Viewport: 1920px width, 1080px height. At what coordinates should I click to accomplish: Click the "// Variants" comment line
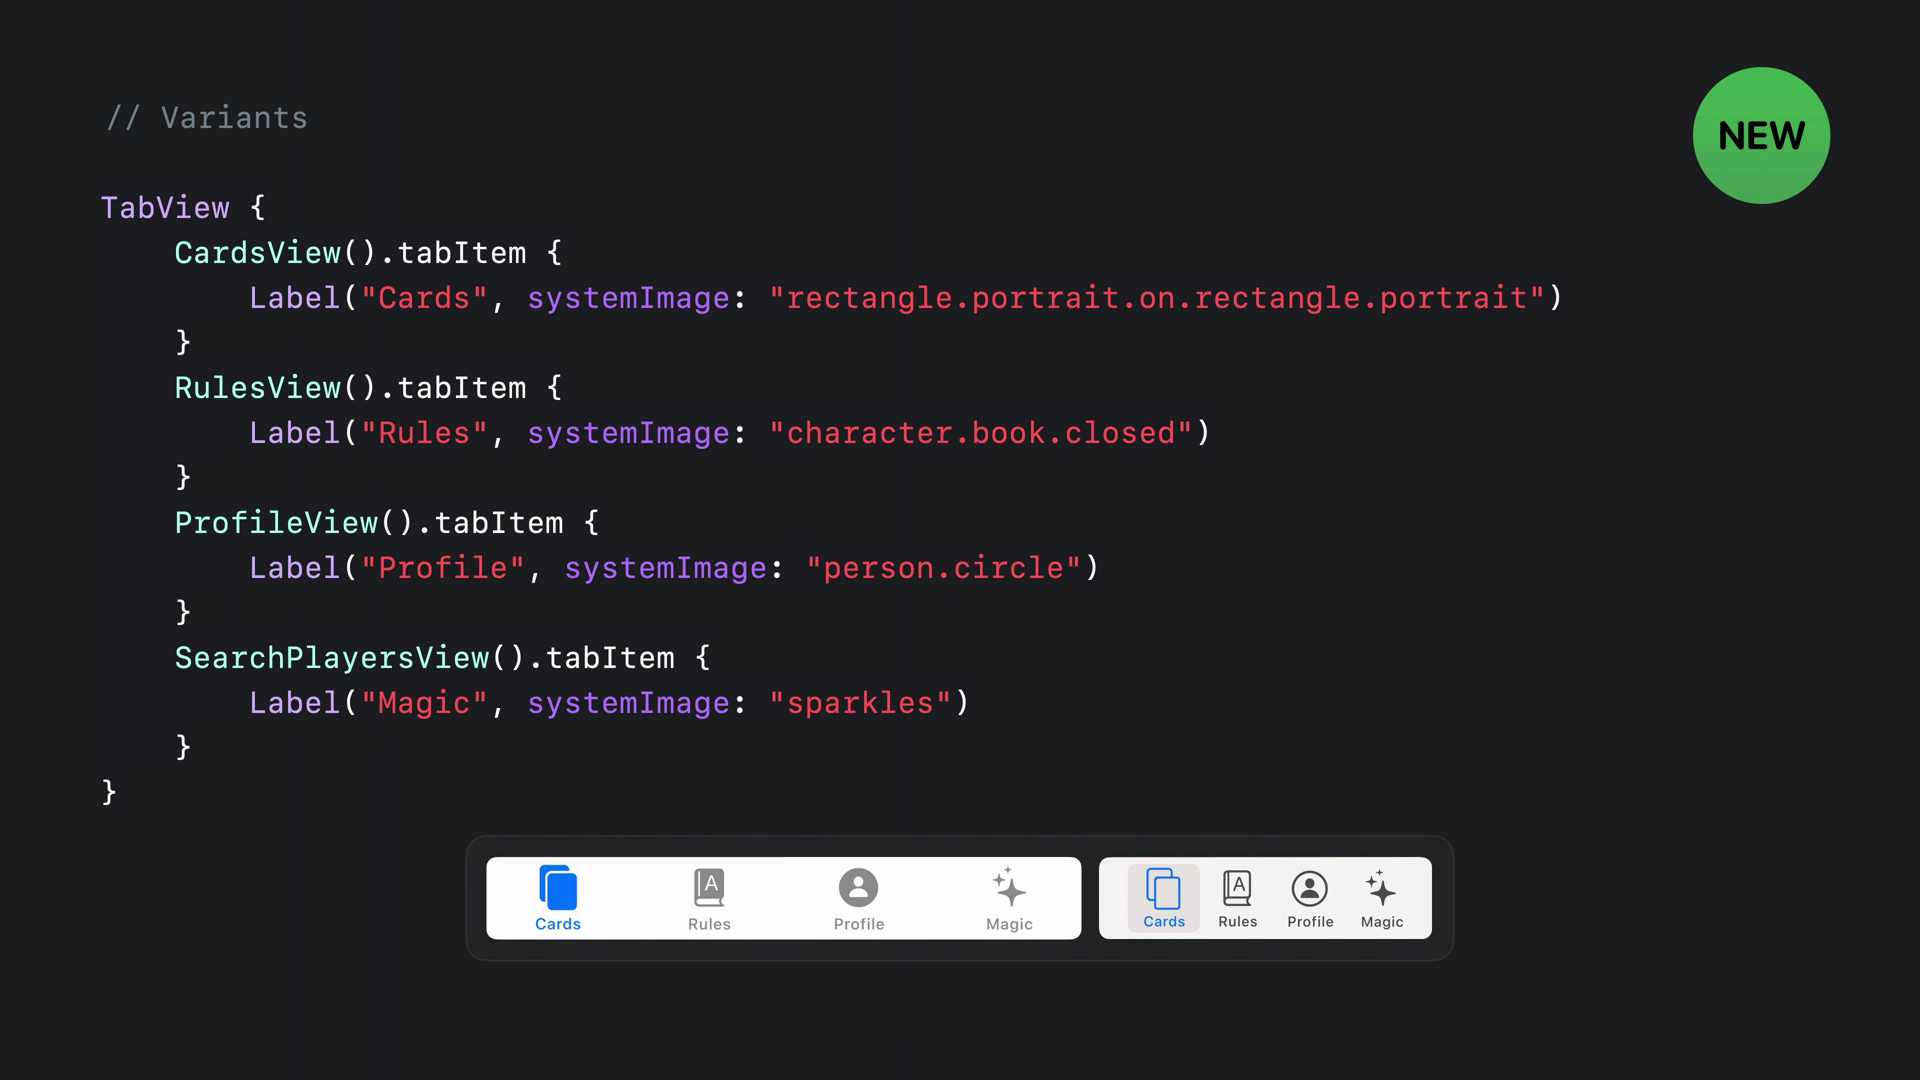point(207,118)
